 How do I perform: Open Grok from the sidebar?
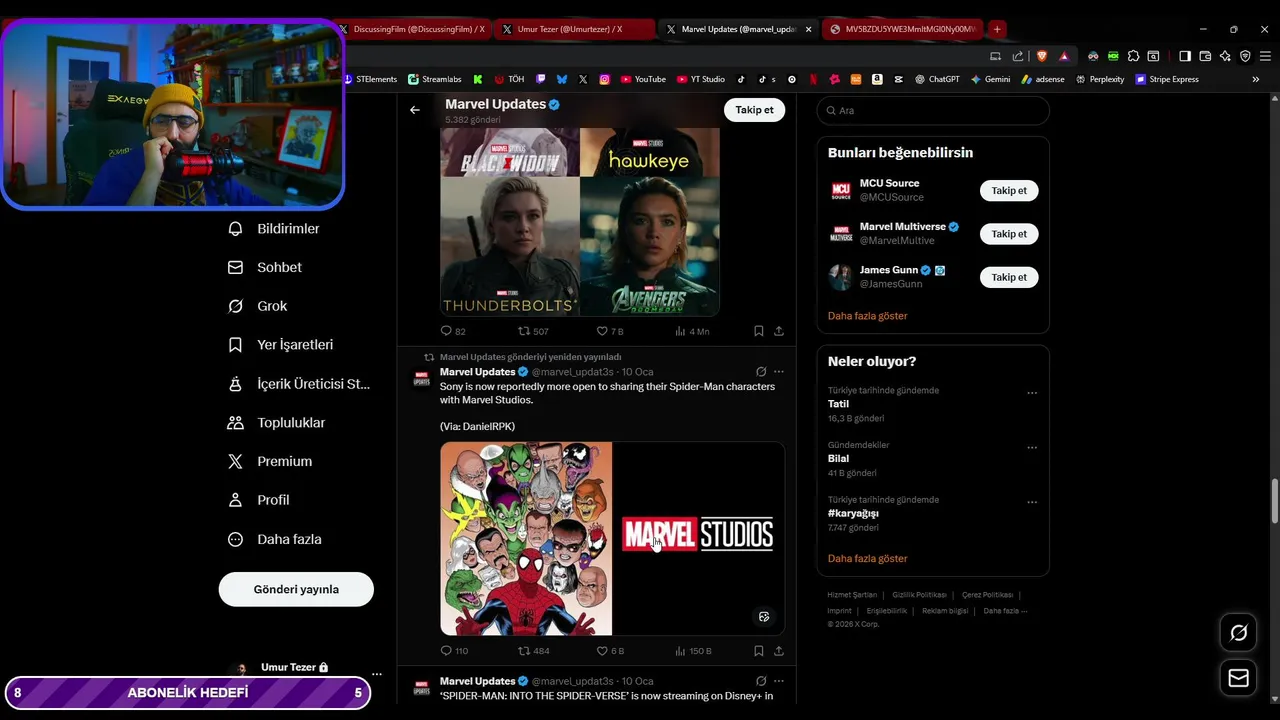coord(258,306)
